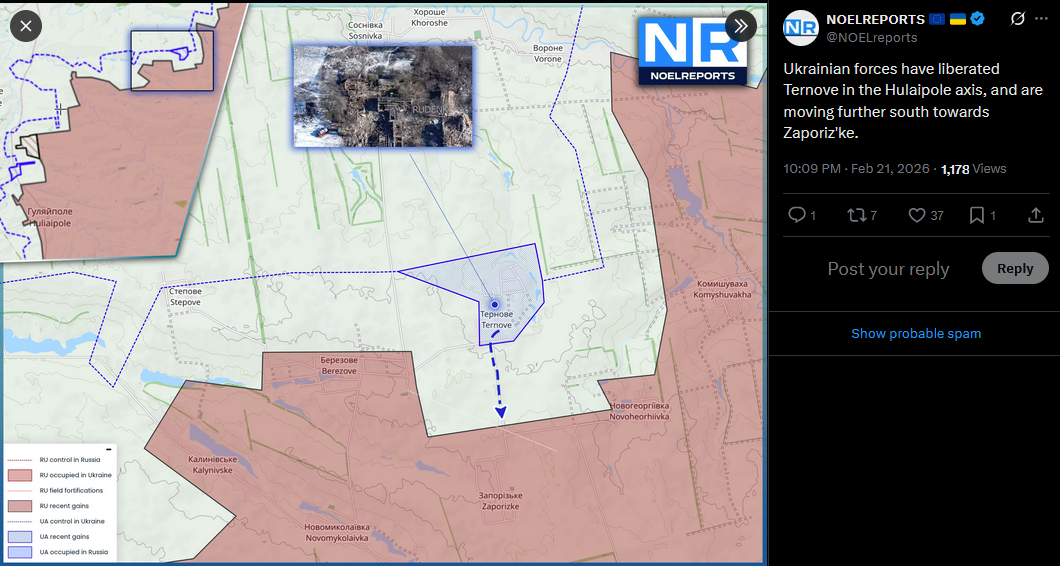Open the more options ellipsis menu
The width and height of the screenshot is (1060, 566).
point(1041,19)
